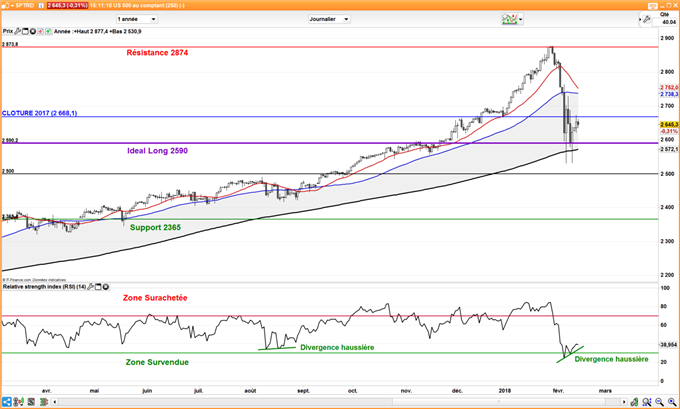Expand the trading panel arrow near Qté
This screenshot has height=409, width=680.
tap(640, 20)
